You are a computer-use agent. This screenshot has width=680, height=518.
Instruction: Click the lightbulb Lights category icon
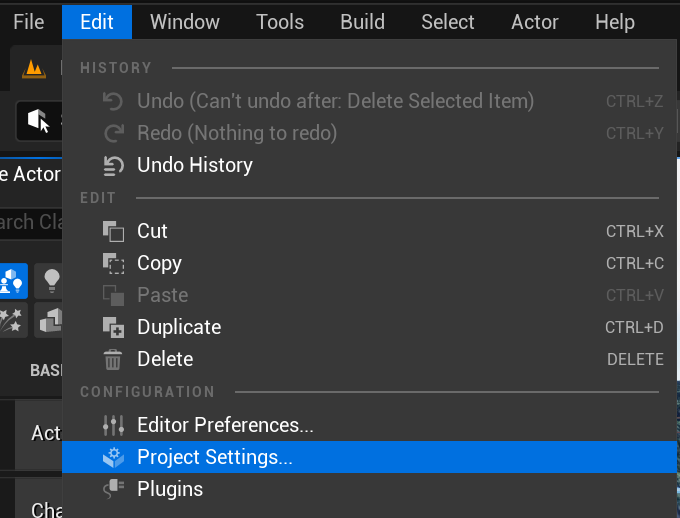[x=51, y=281]
